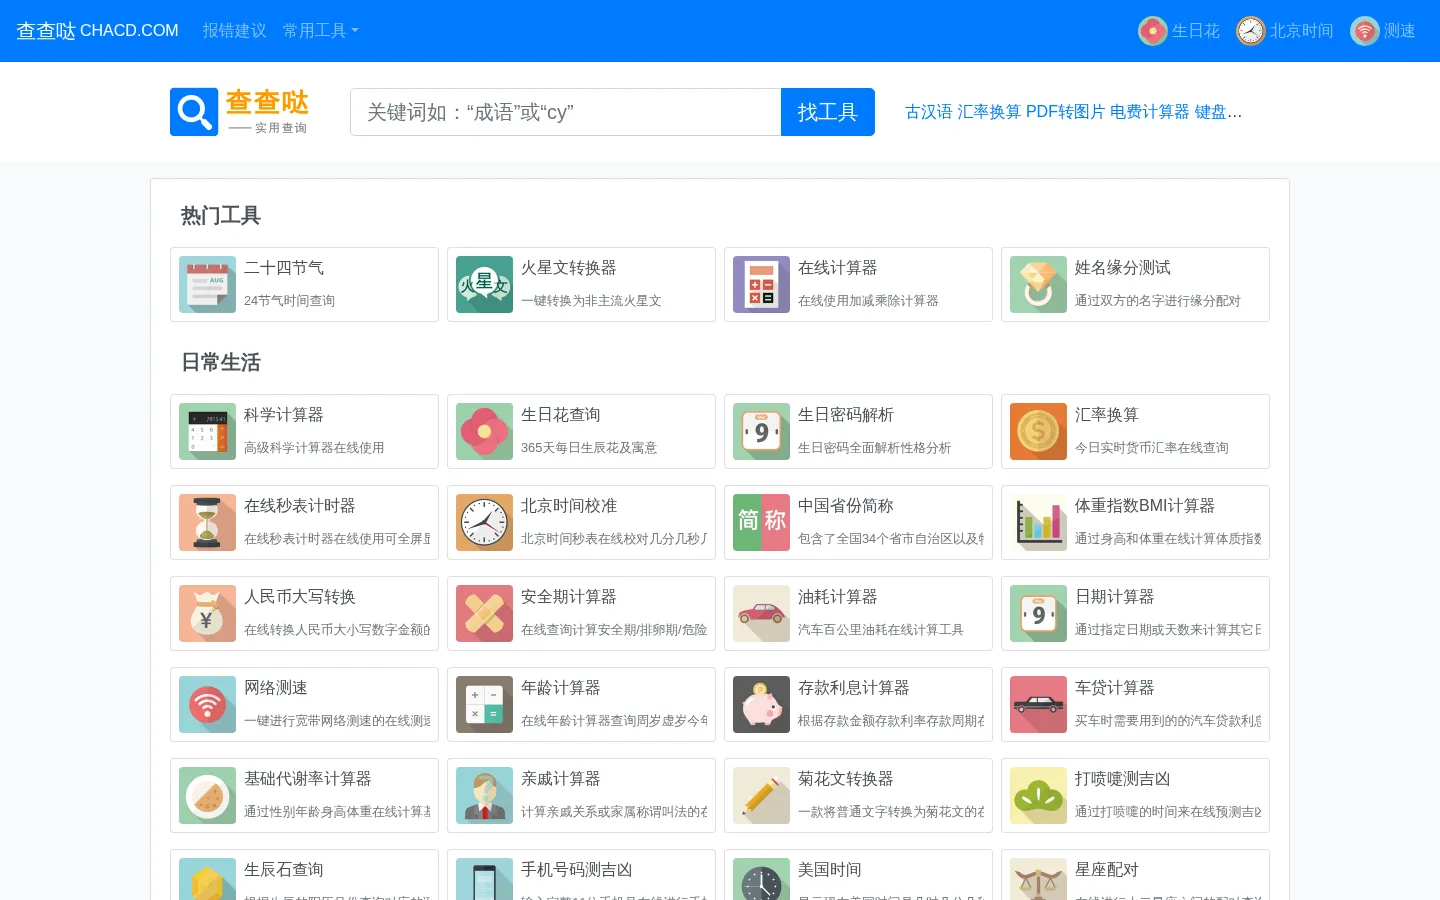Click the 年龄计算器 icon
Image resolution: width=1440 pixels, height=900 pixels.
pos(485,705)
